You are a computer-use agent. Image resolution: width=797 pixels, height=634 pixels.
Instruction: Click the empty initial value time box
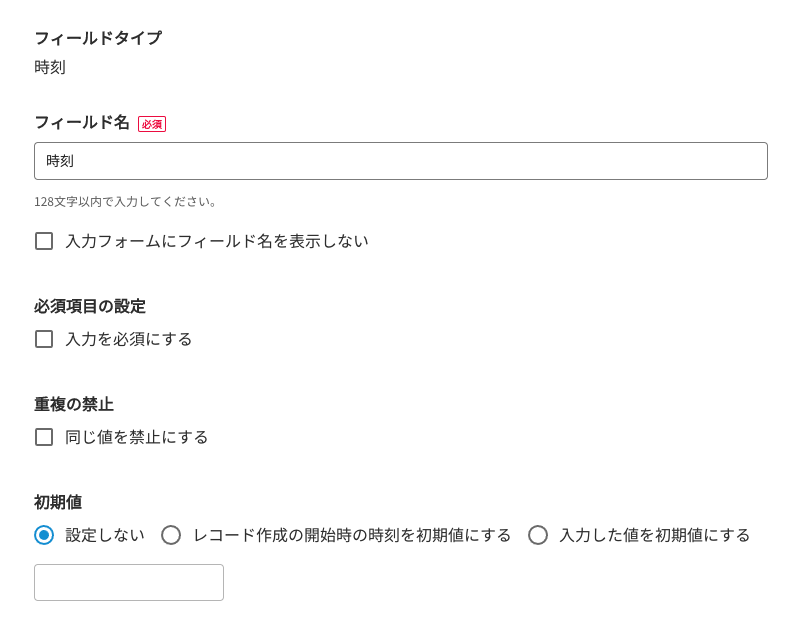pos(129,582)
